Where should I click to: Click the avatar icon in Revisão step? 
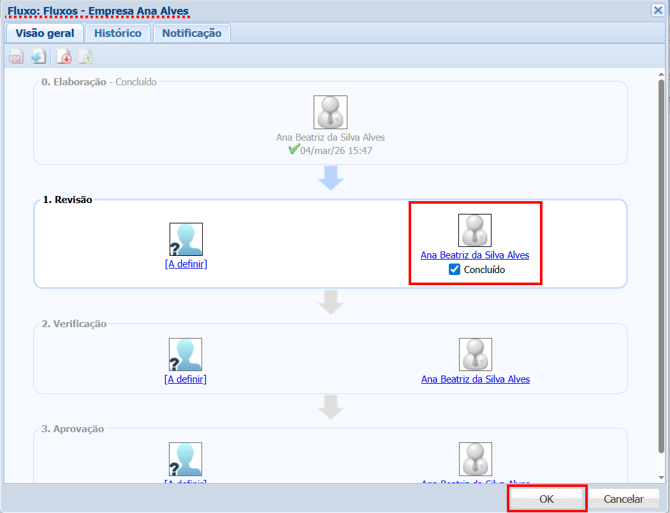point(475,230)
